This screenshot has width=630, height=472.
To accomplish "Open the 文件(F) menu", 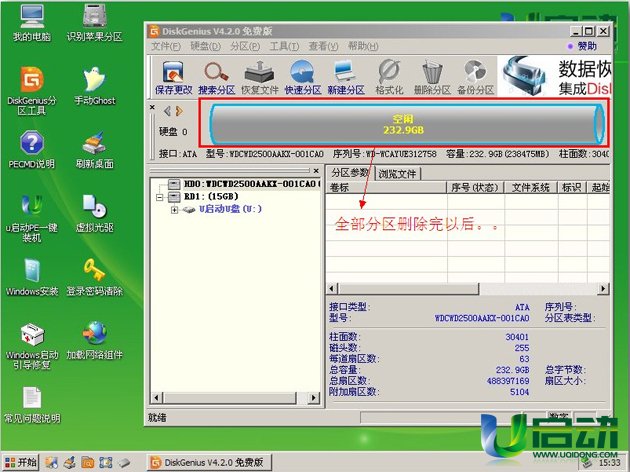I will click(166, 46).
